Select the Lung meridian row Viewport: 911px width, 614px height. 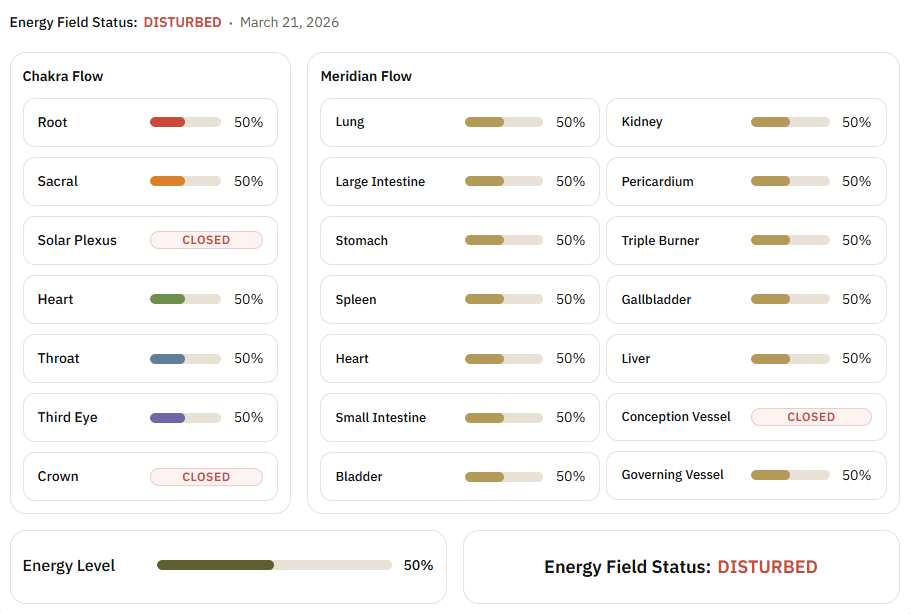click(x=460, y=122)
